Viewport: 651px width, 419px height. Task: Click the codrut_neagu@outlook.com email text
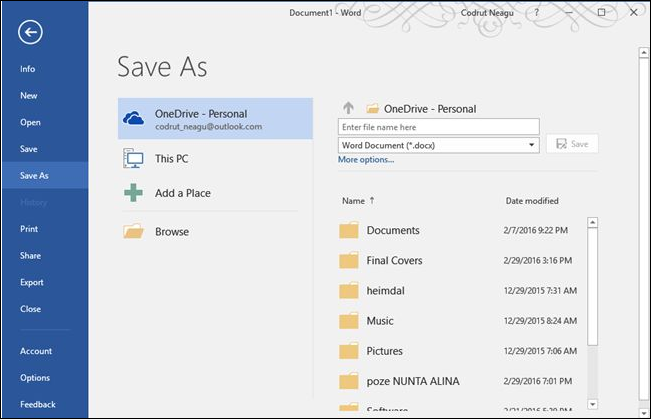[x=208, y=127]
